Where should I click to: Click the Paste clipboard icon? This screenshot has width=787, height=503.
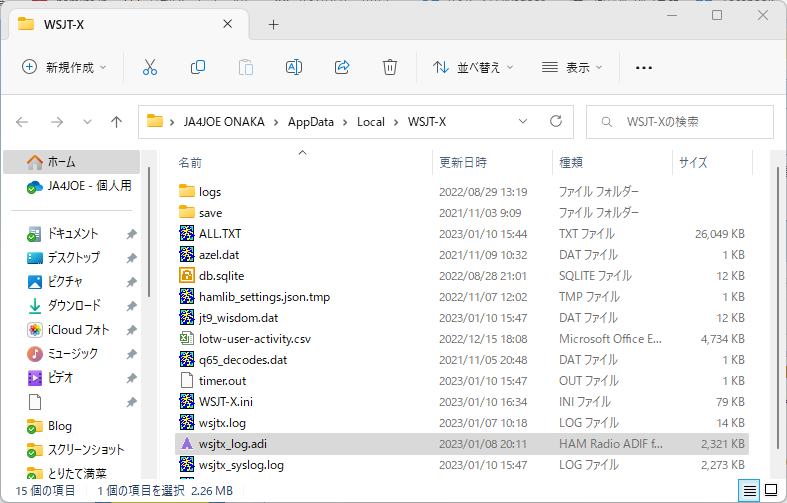(245, 67)
